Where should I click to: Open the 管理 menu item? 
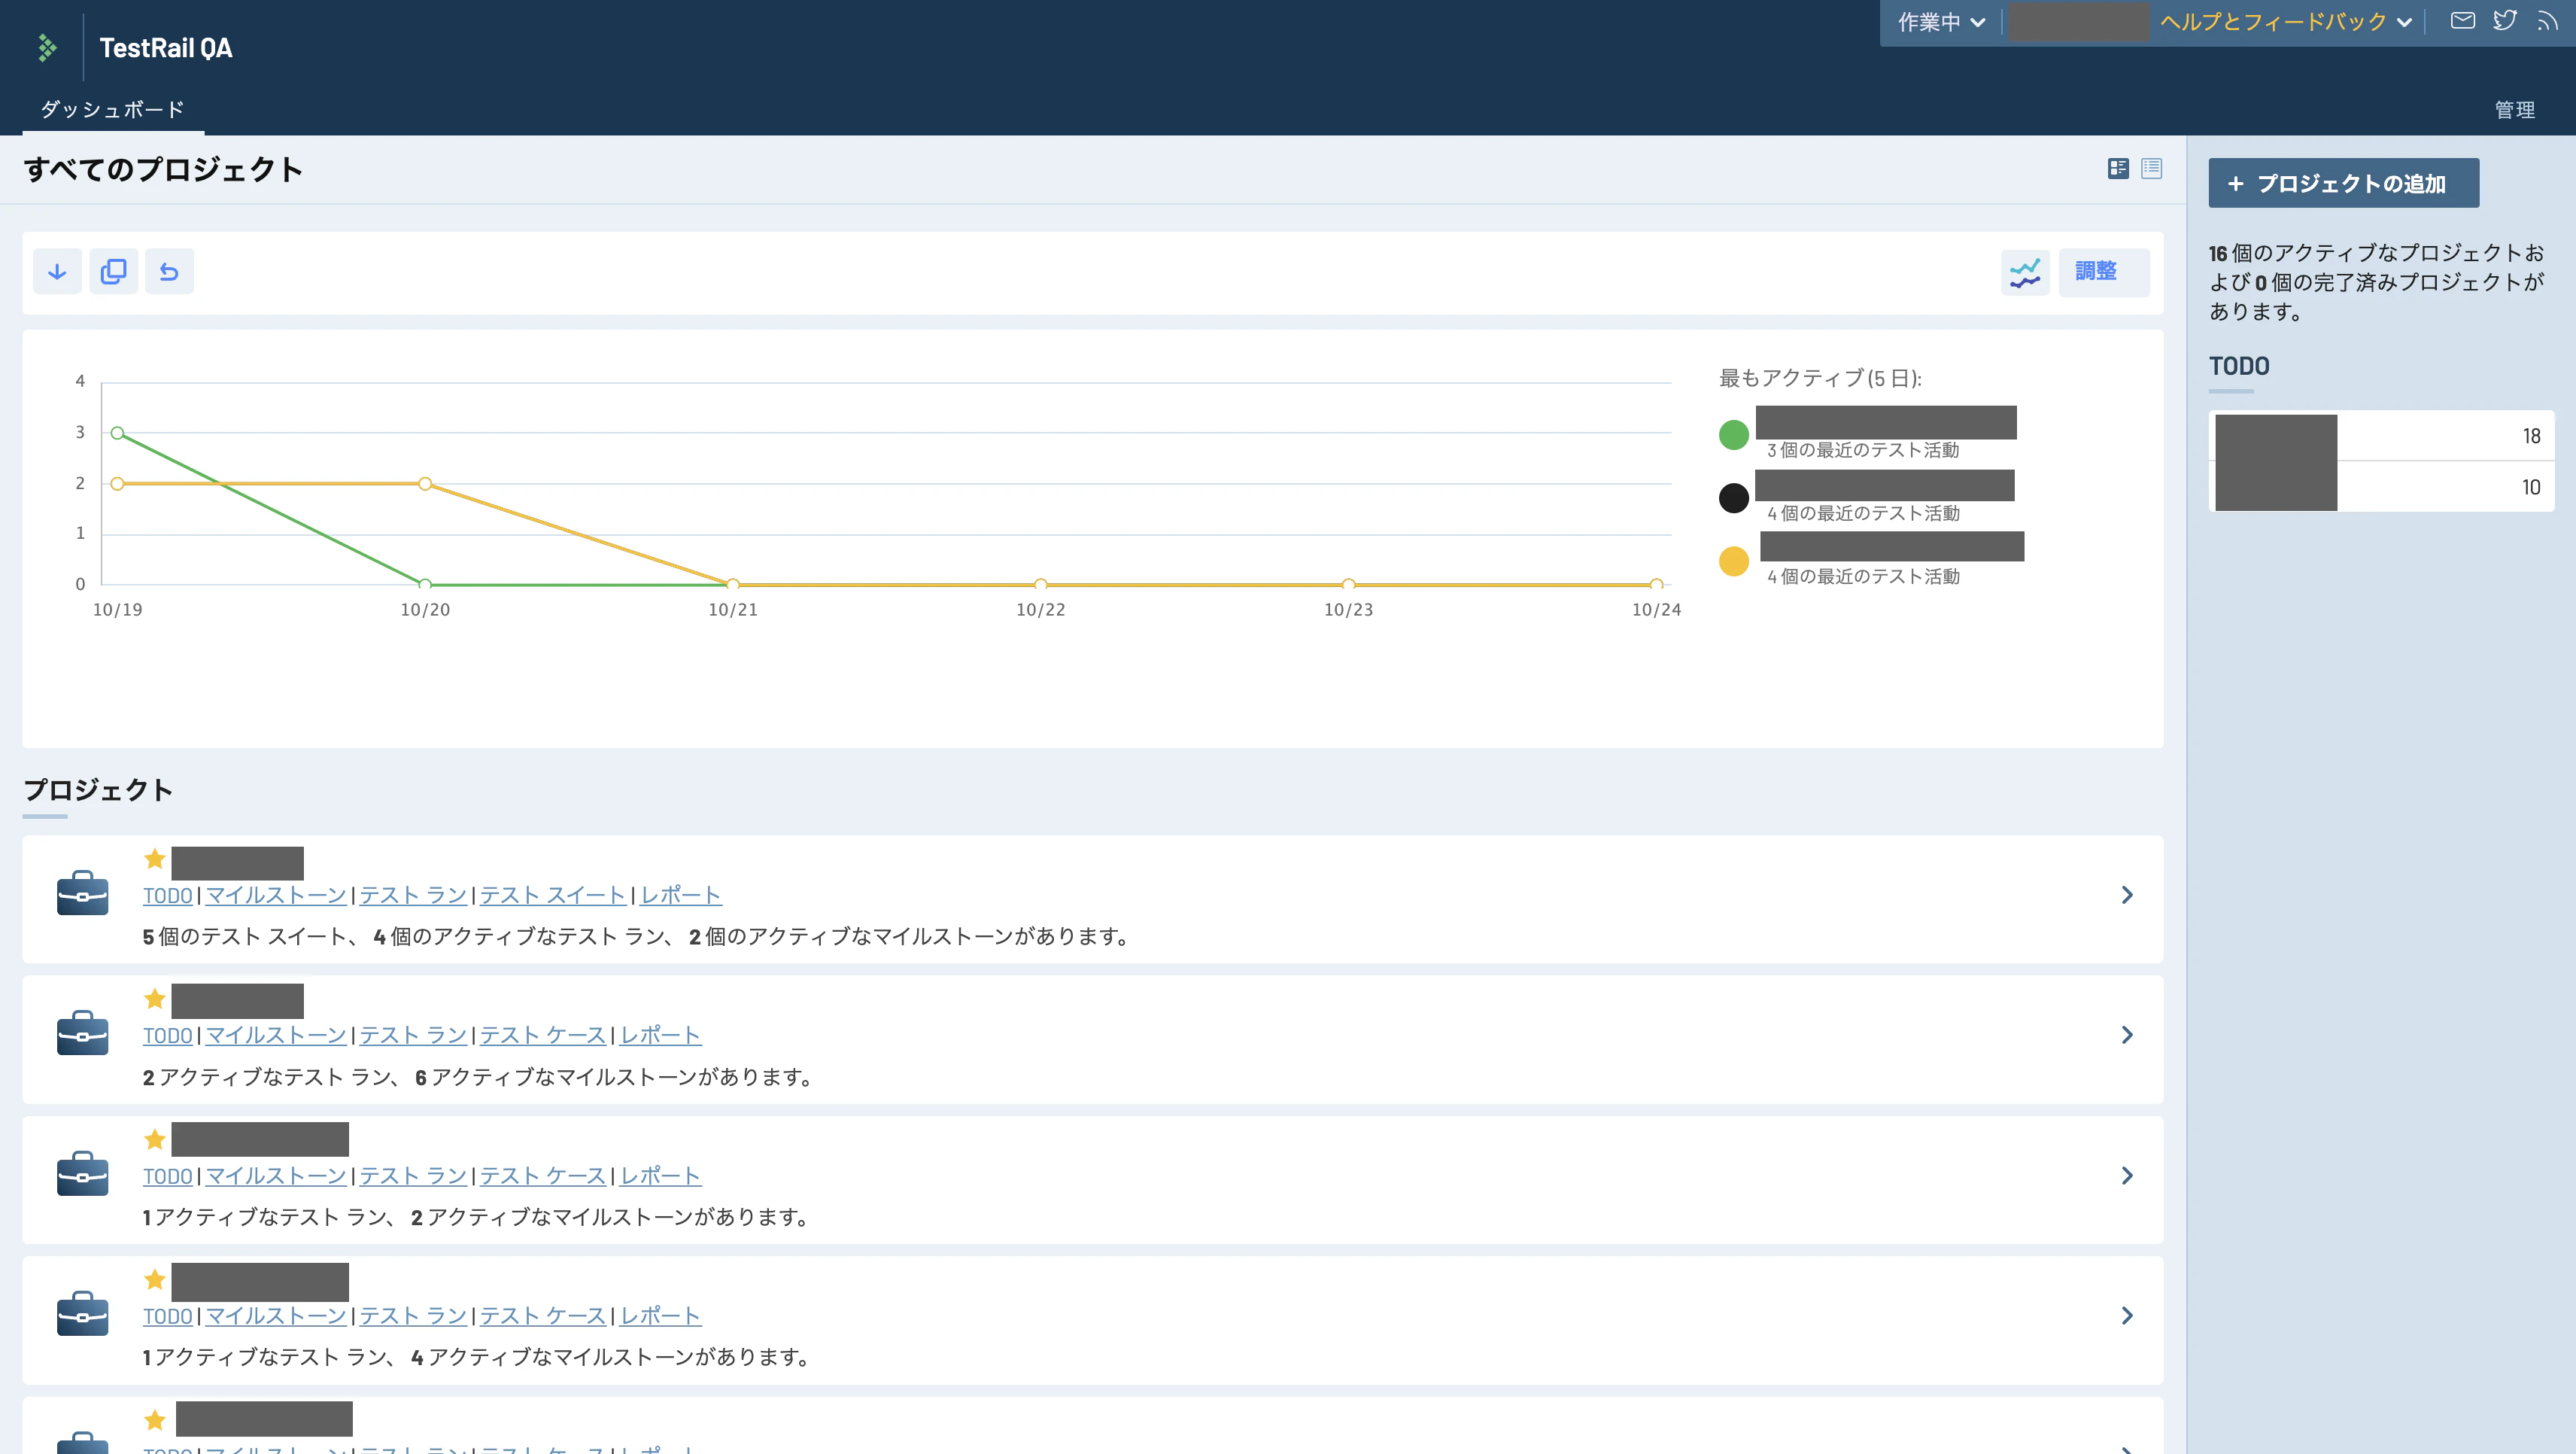coord(2514,110)
